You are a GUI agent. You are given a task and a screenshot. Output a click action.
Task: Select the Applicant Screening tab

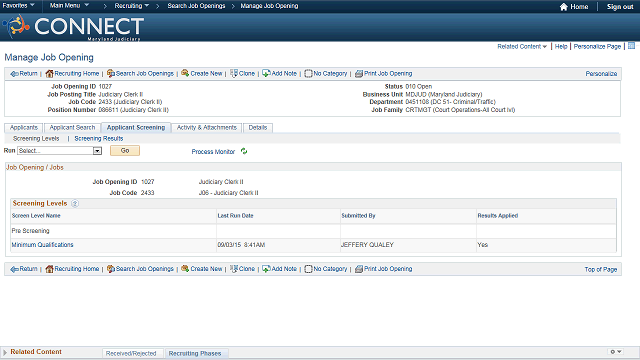click(x=136, y=128)
